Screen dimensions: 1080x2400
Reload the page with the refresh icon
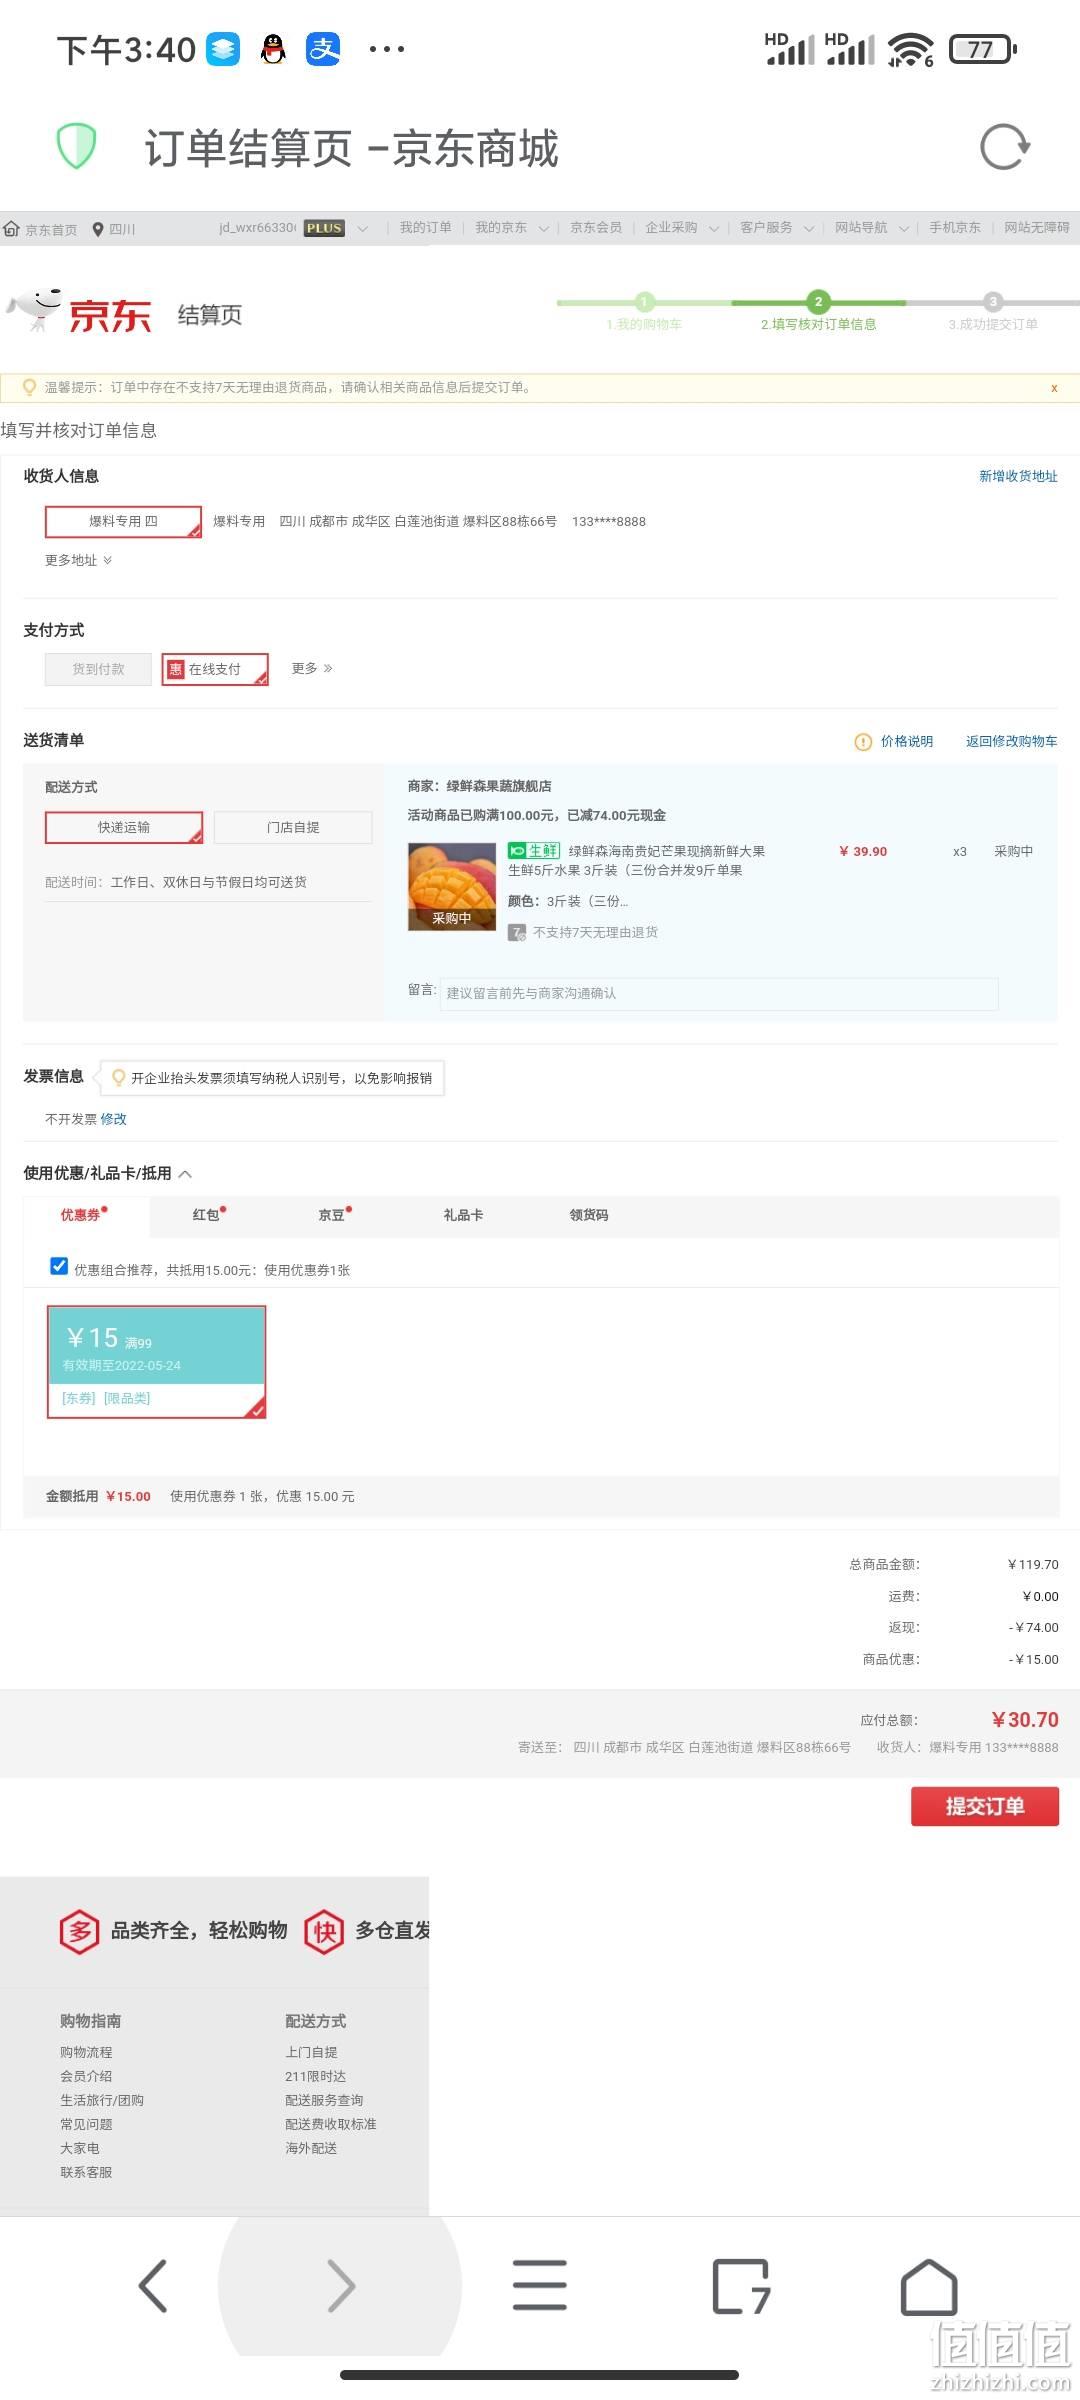pos(1004,147)
